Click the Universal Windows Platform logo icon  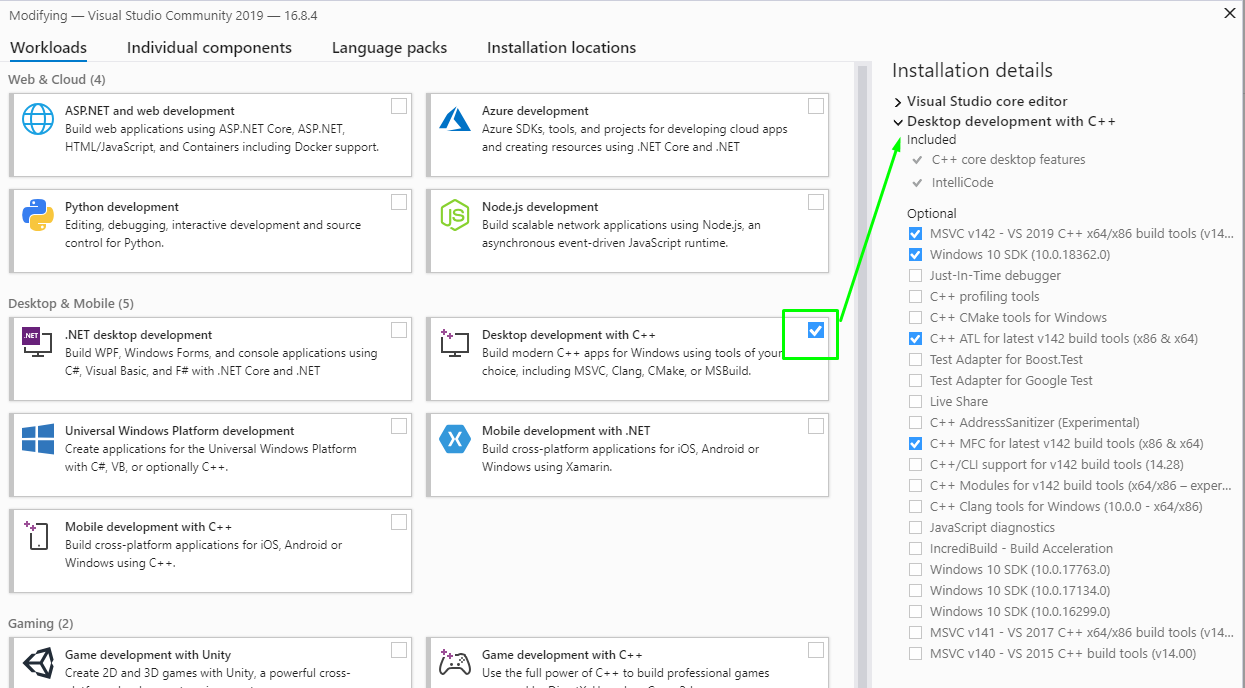(38, 439)
